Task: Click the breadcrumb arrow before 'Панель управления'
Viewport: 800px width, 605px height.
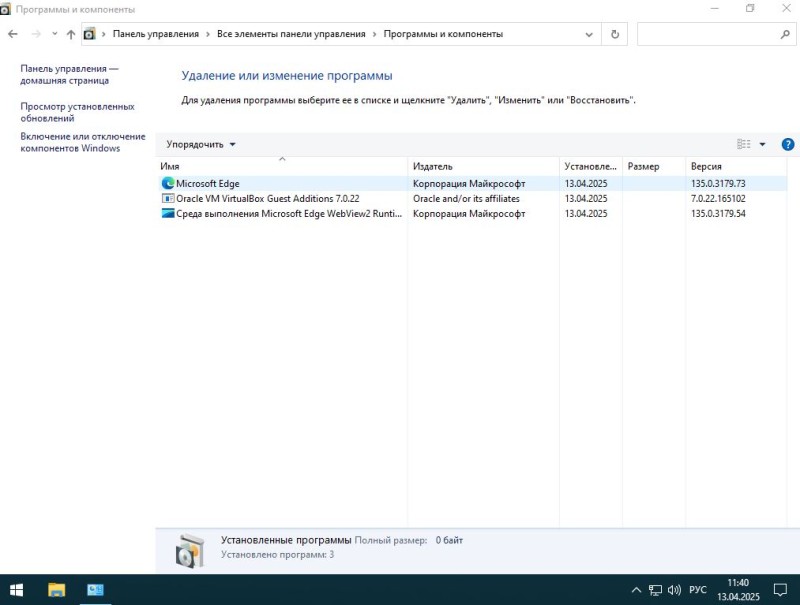Action: (x=104, y=34)
